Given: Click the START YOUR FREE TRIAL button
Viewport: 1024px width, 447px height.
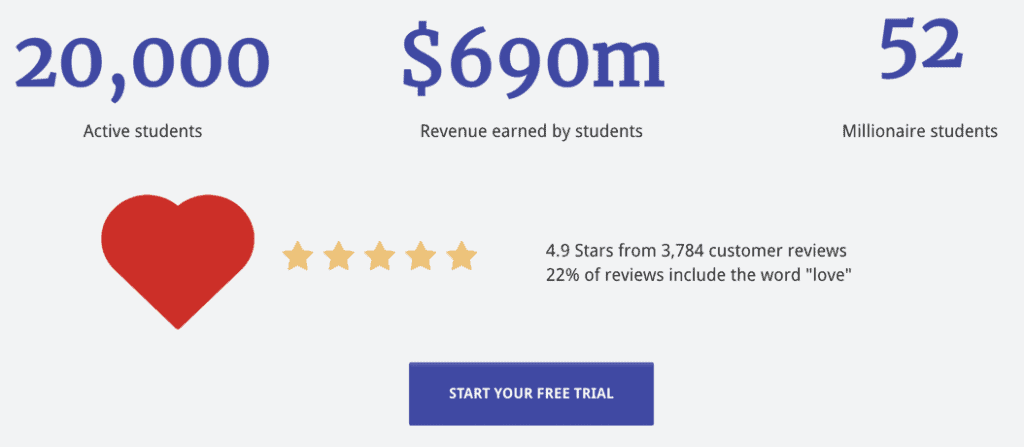Looking at the screenshot, I should coord(531,394).
